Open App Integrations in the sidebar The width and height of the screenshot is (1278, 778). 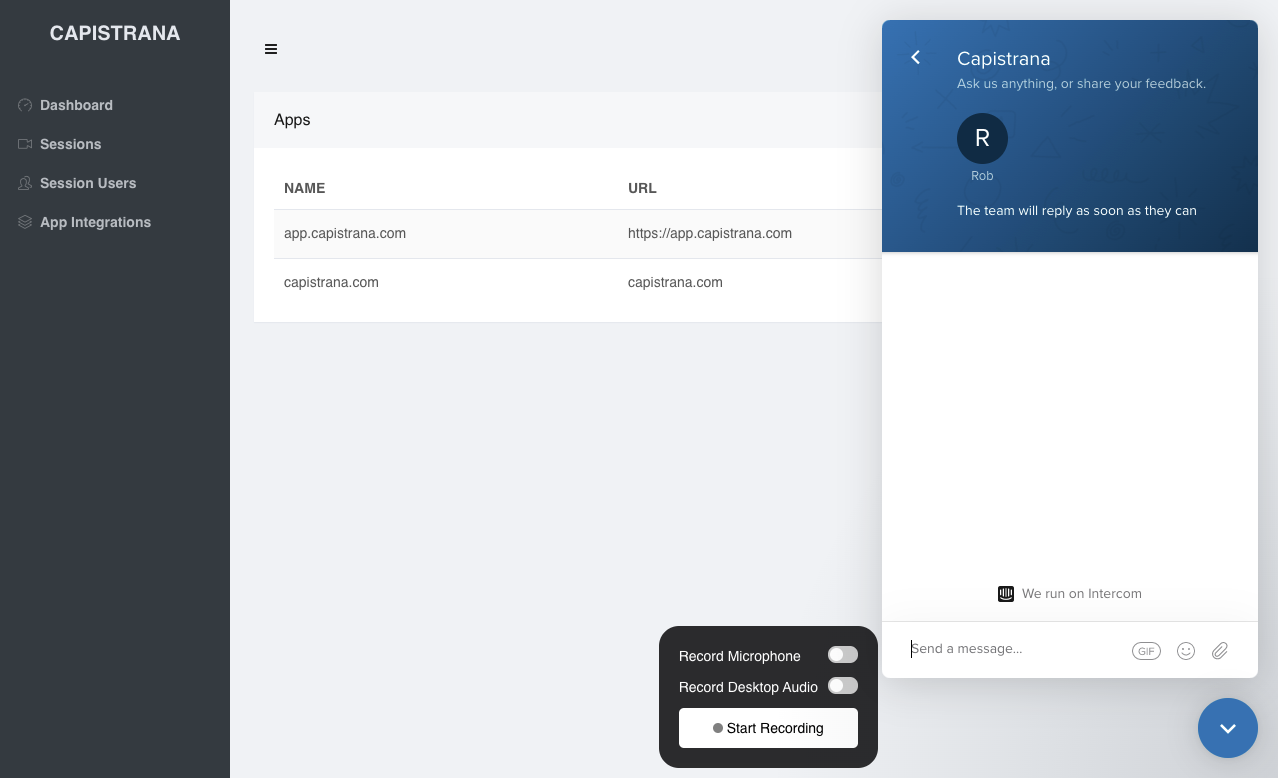click(95, 222)
